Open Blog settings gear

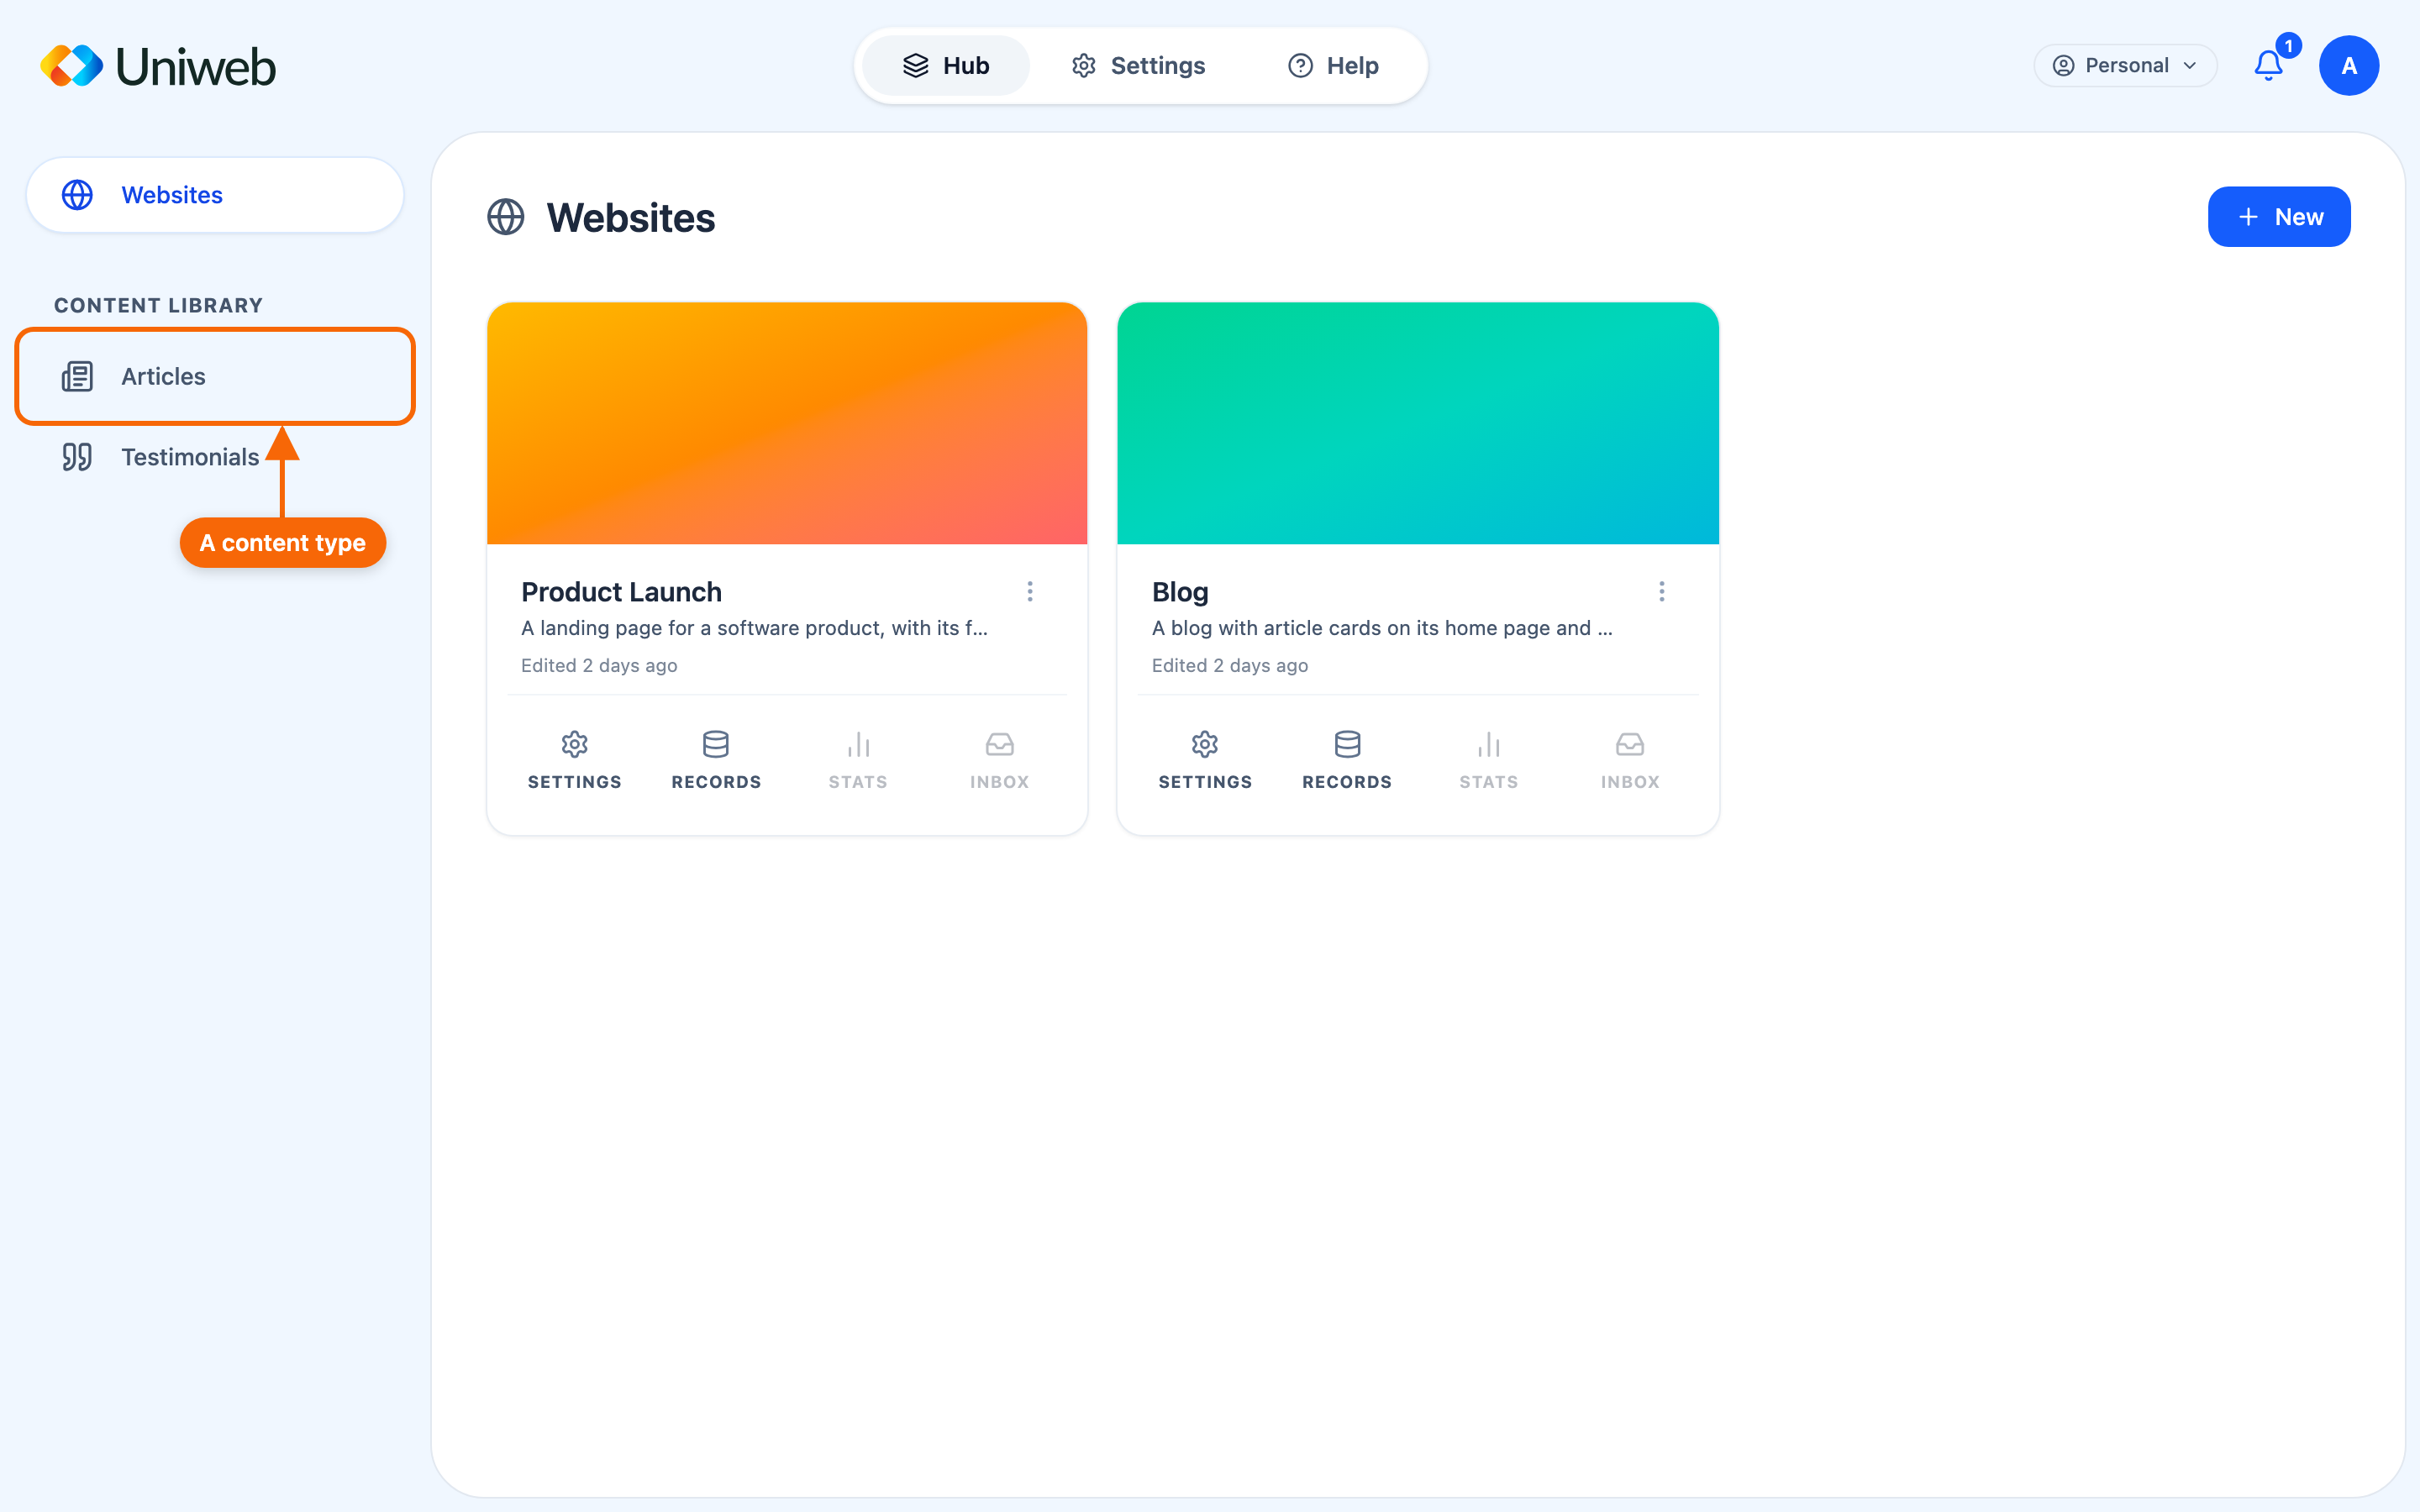pyautogui.click(x=1205, y=760)
